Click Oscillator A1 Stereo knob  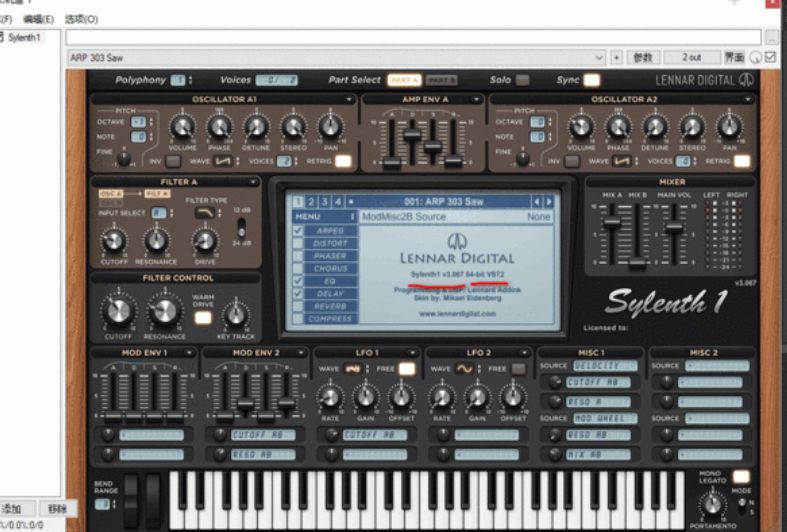click(x=293, y=127)
